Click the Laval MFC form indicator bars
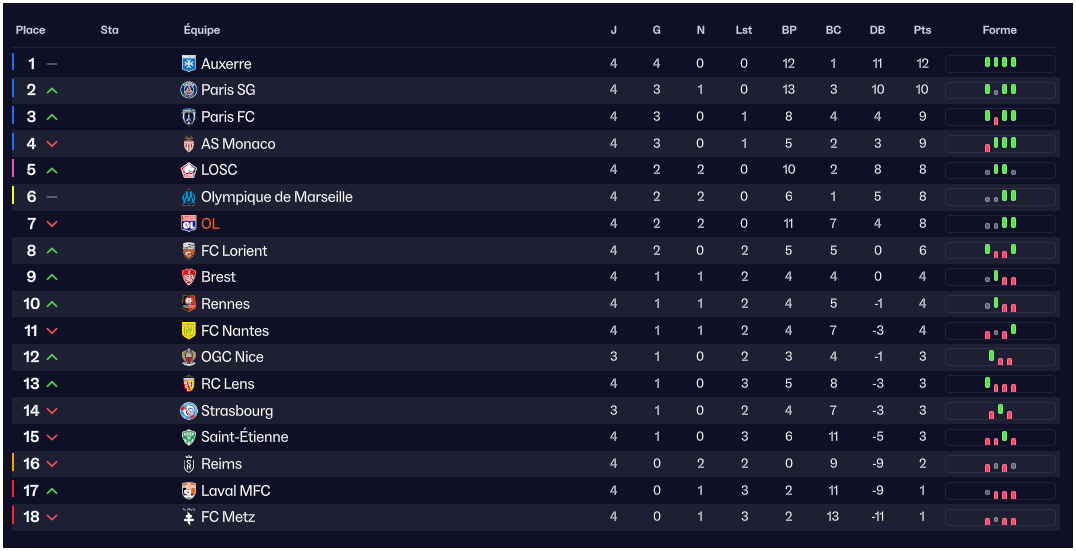 pyautogui.click(x=1000, y=491)
